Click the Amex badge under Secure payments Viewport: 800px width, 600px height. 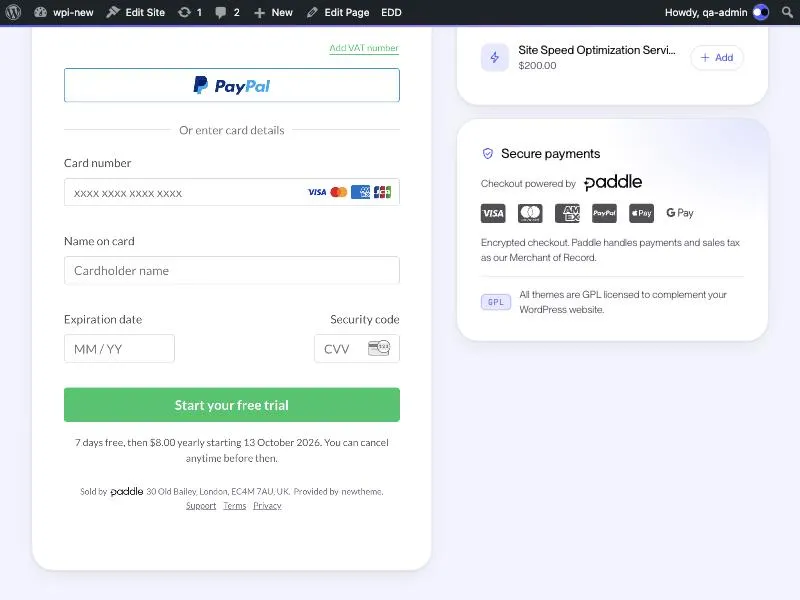click(x=567, y=213)
